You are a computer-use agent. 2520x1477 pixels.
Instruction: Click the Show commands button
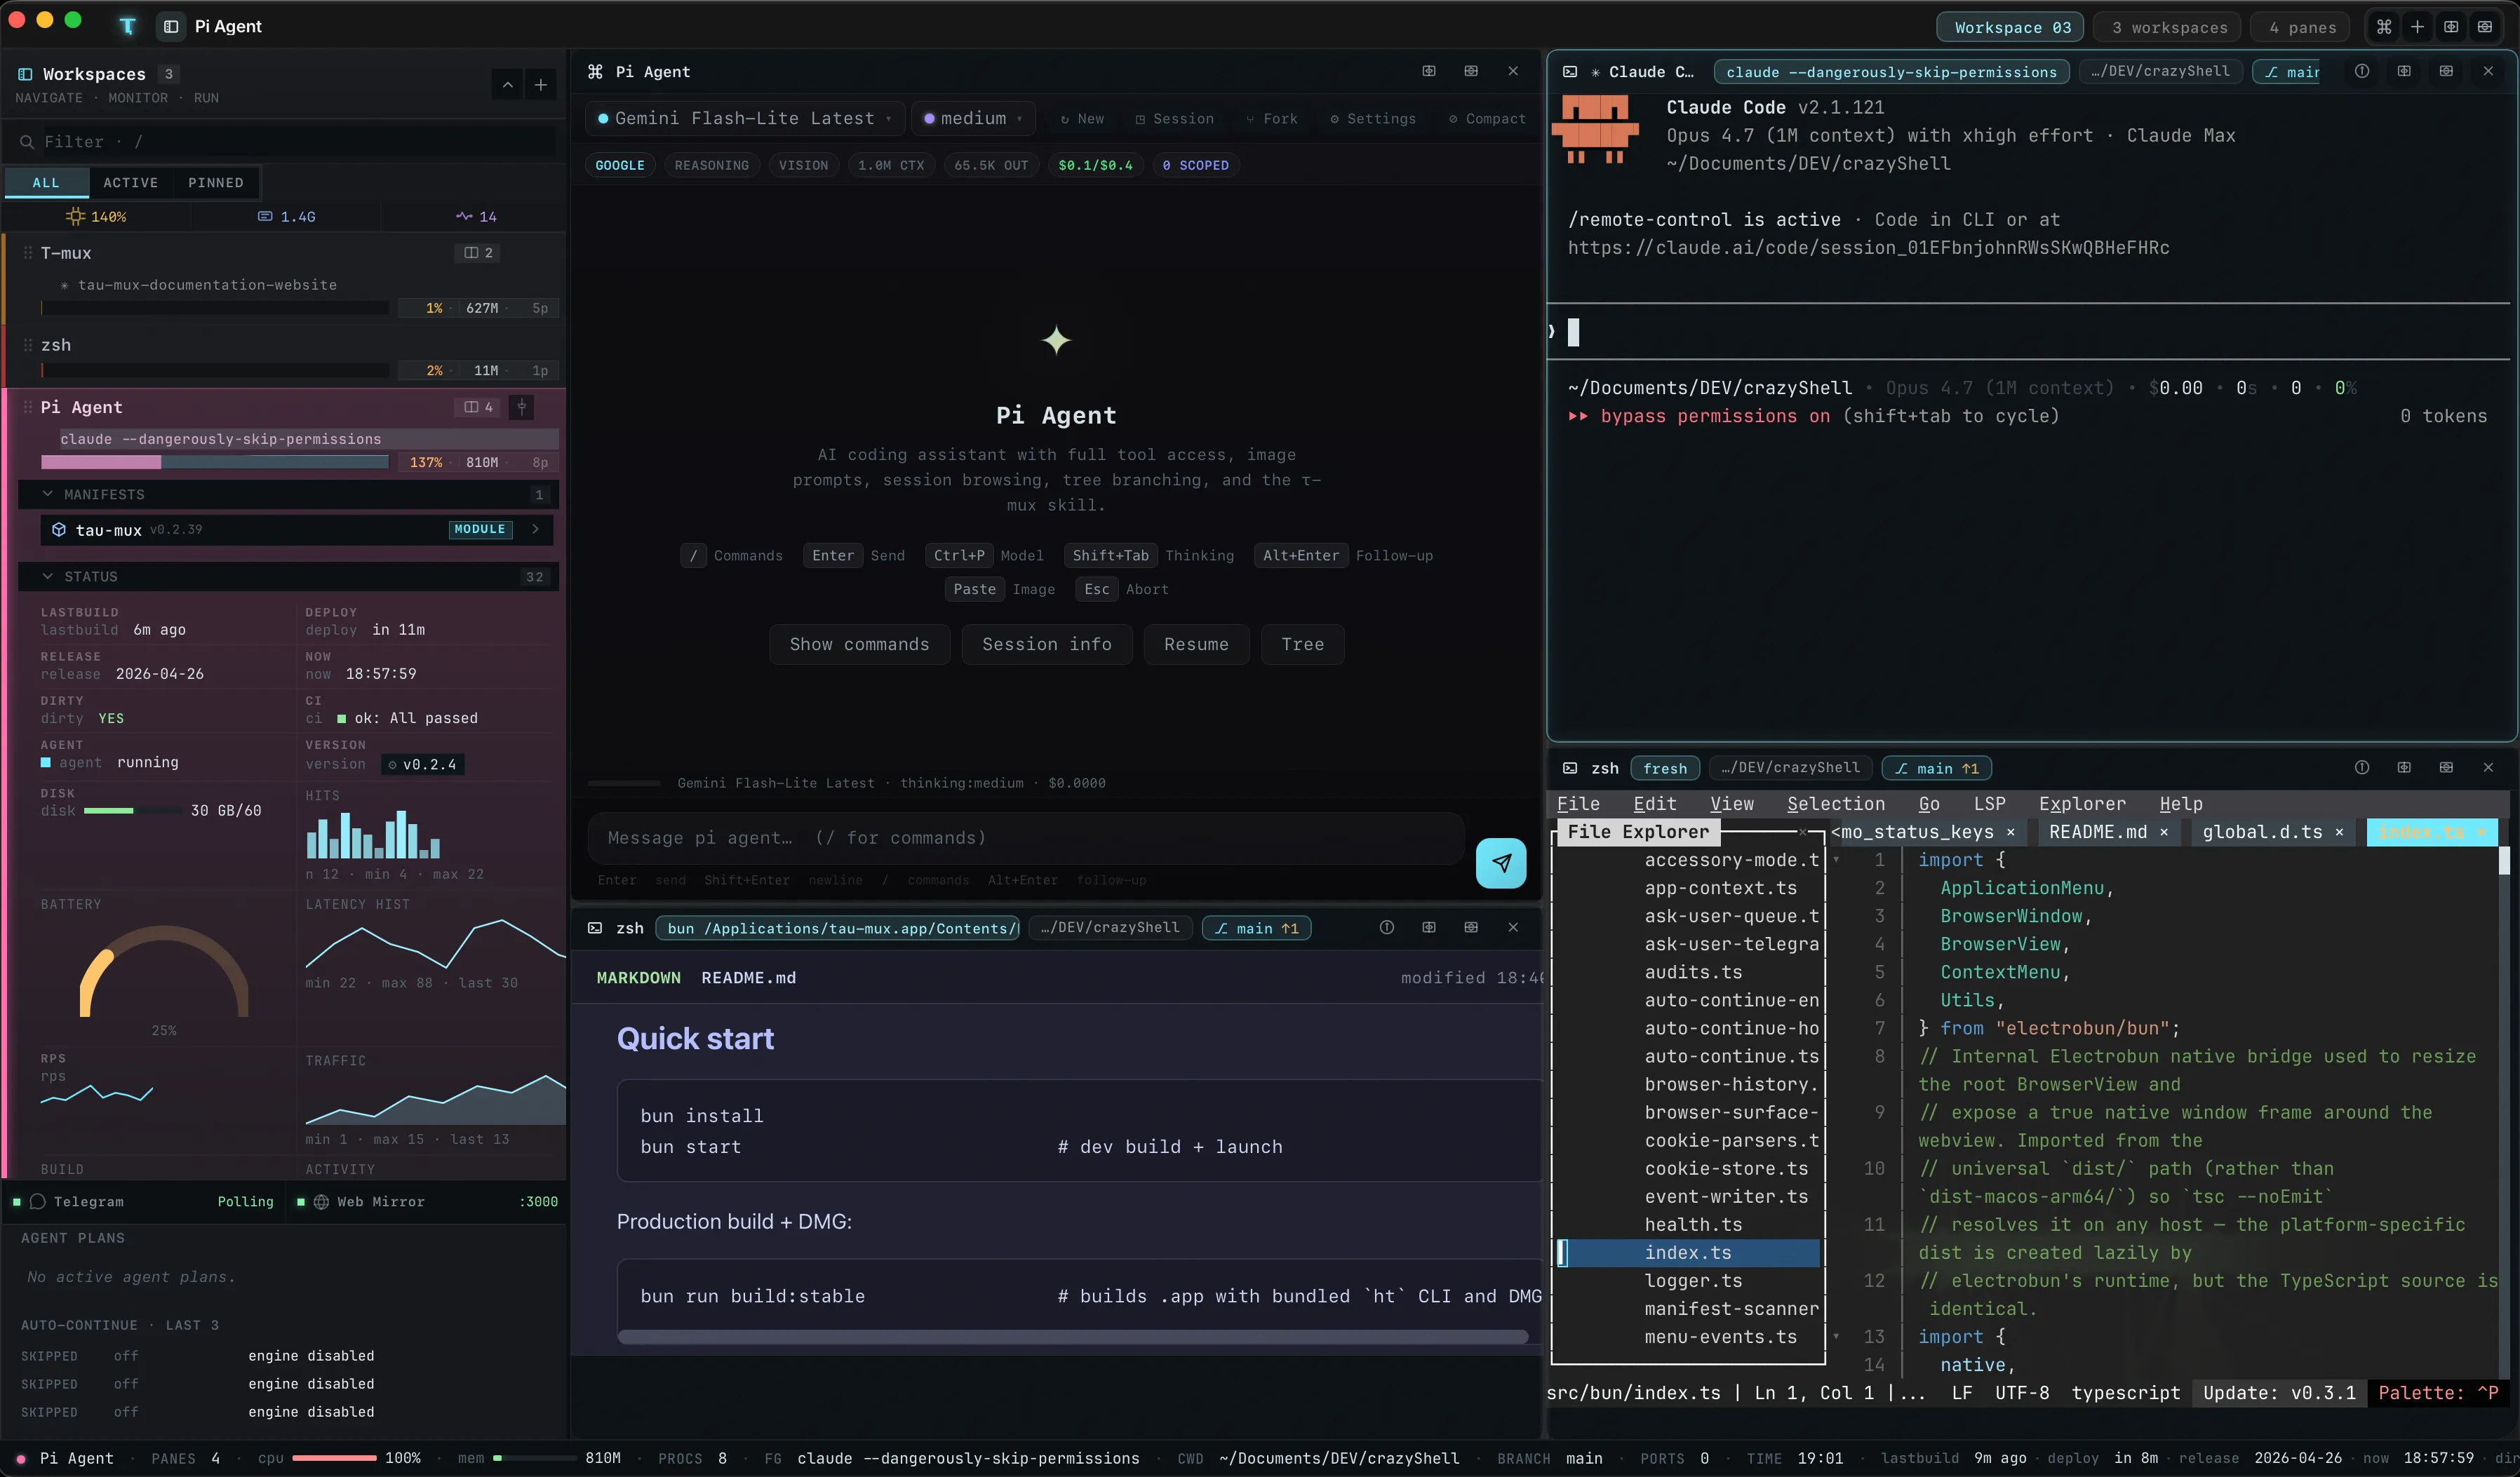(x=859, y=645)
